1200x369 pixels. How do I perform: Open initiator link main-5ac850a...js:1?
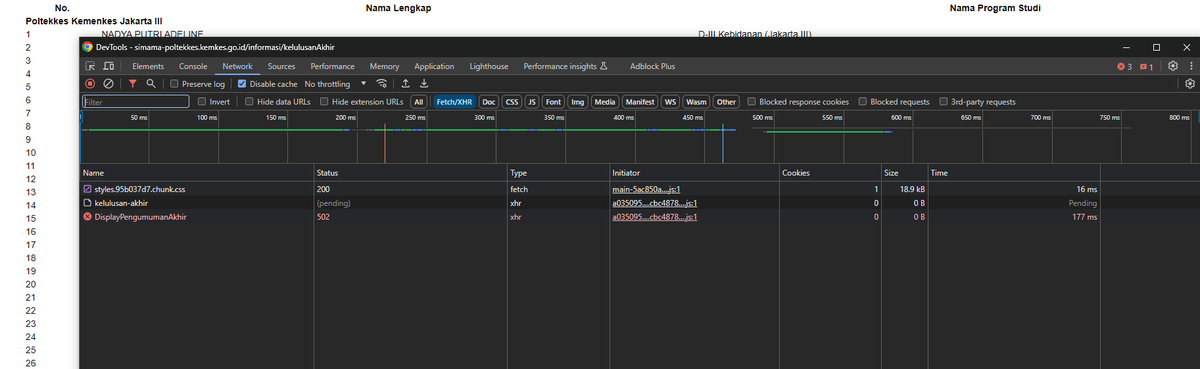(646, 189)
